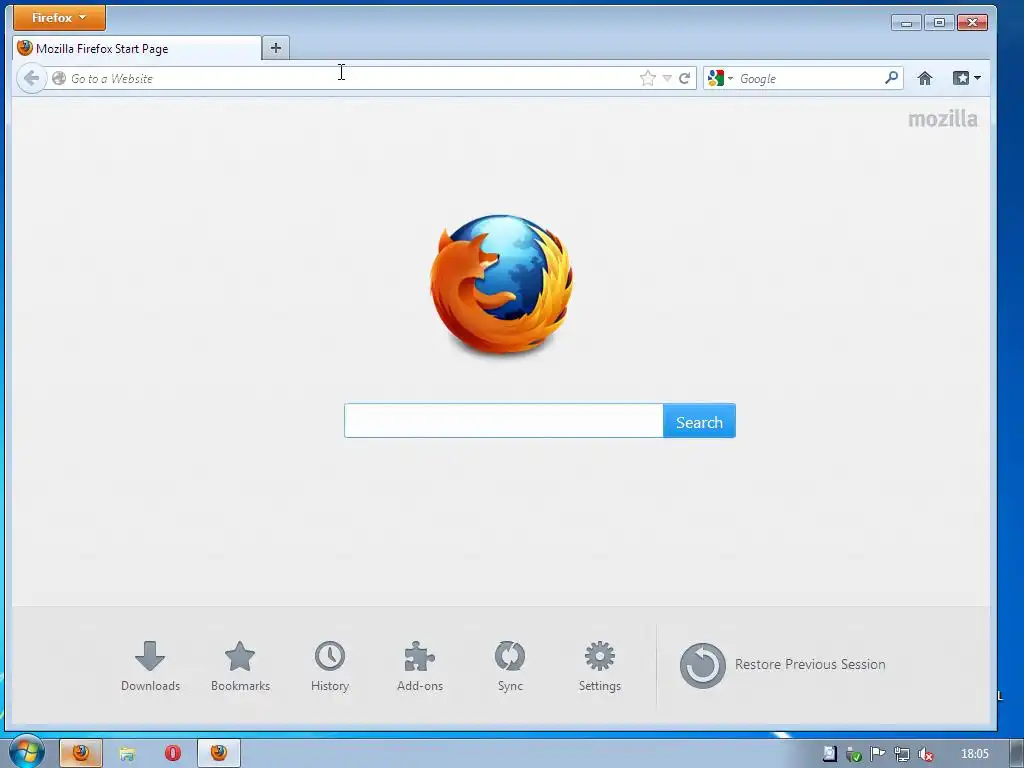
Task: Open the orange Firefox menu button
Action: (x=59, y=18)
